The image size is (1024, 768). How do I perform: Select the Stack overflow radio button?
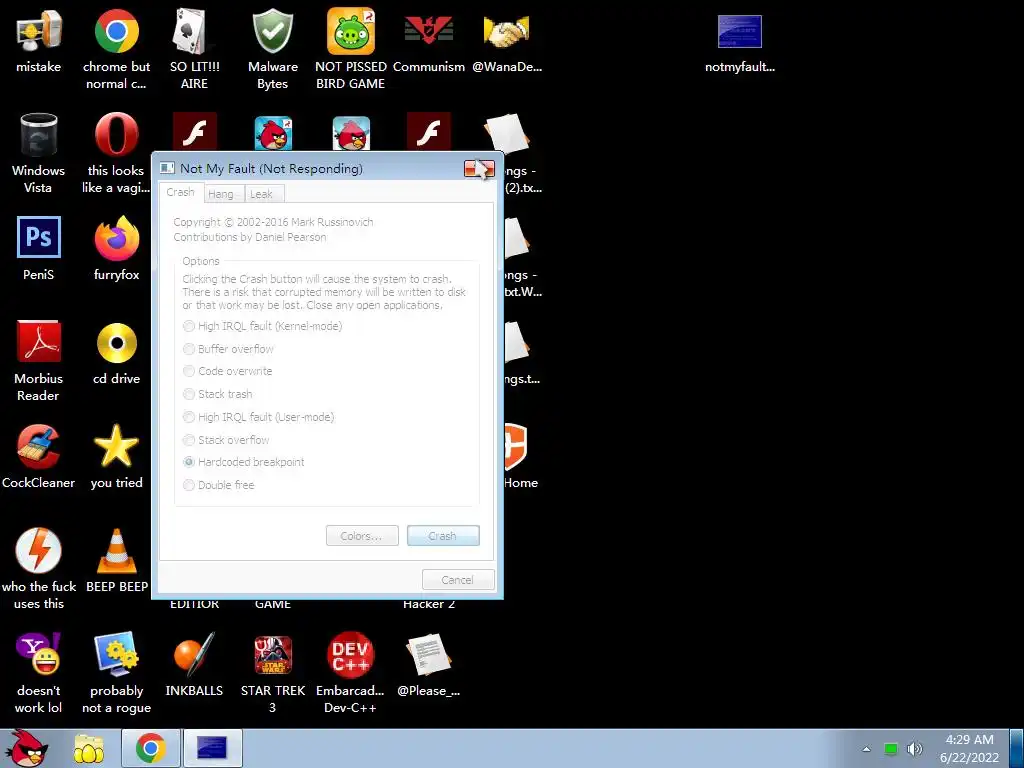(x=226, y=440)
